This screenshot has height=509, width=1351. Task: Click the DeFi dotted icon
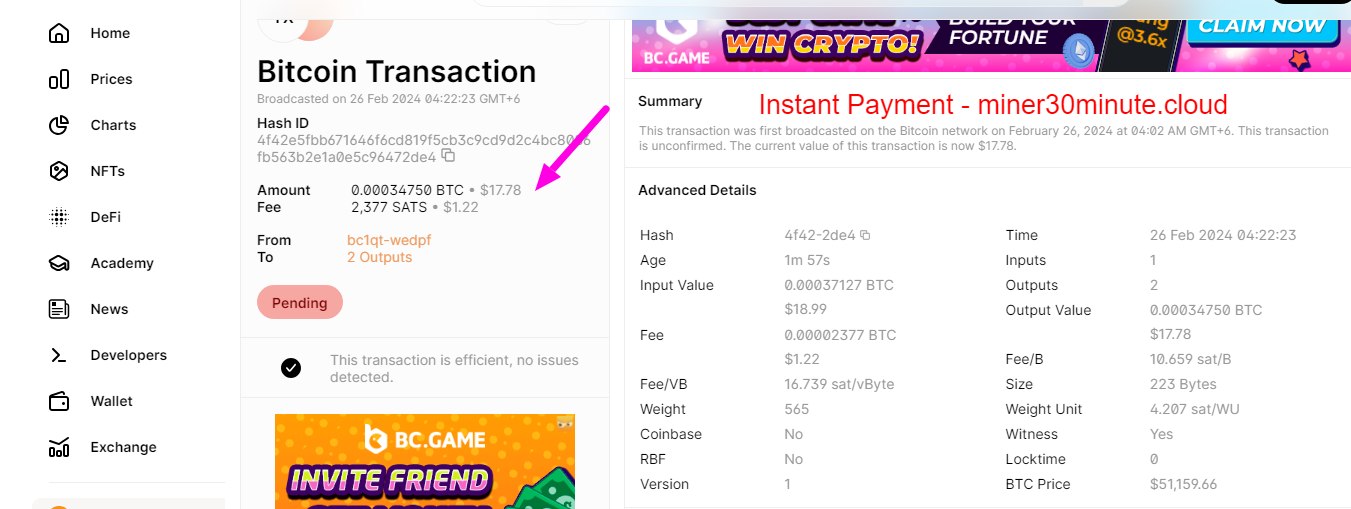tap(59, 217)
